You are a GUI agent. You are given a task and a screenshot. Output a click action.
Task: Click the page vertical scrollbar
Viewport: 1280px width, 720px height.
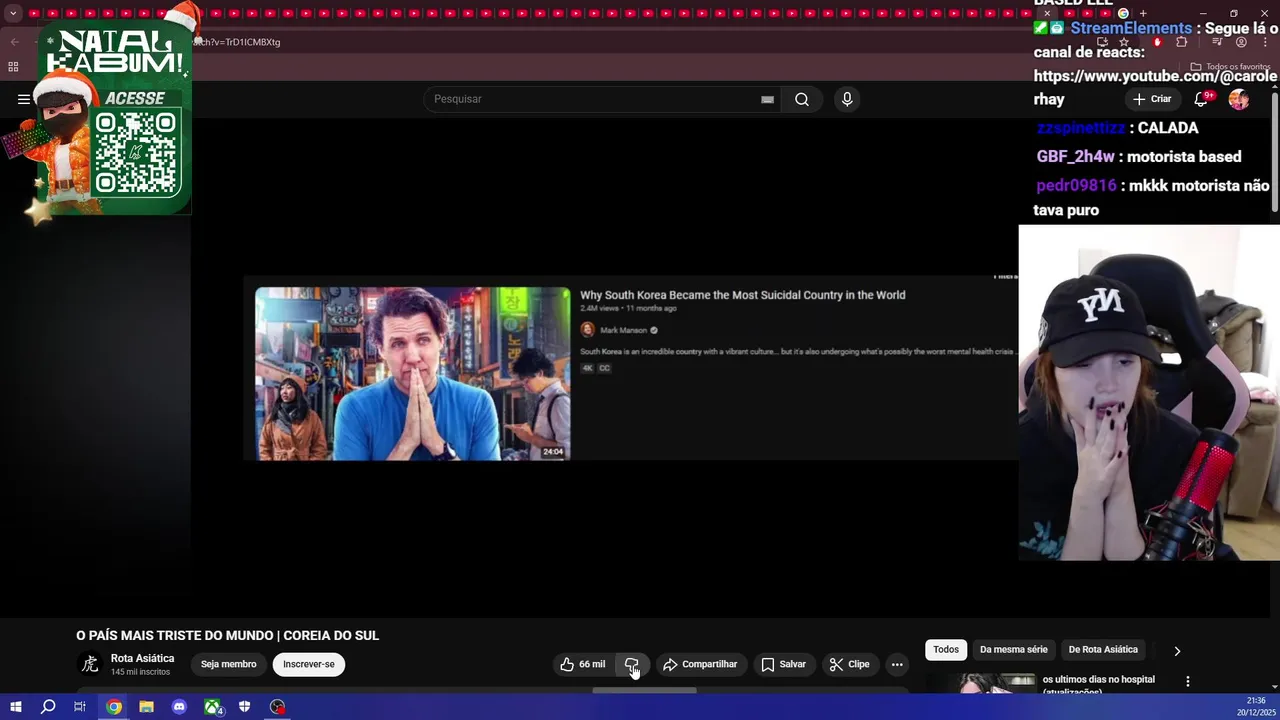tap(1275, 150)
